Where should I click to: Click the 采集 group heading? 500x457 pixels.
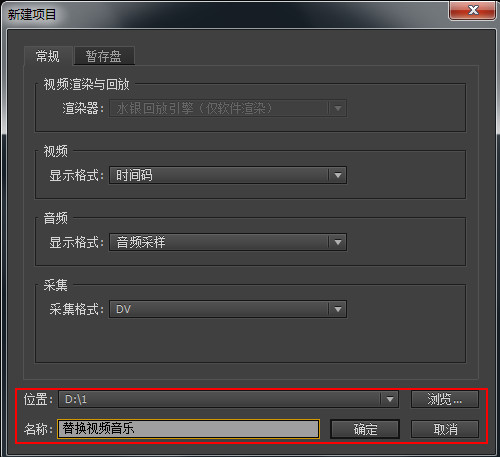[55, 285]
